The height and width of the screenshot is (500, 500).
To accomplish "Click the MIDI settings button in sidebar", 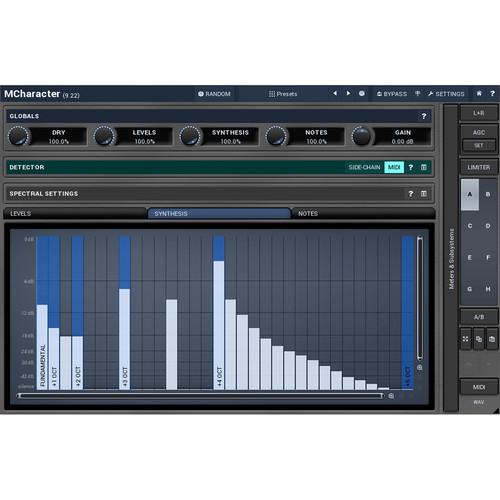I will 479,387.
